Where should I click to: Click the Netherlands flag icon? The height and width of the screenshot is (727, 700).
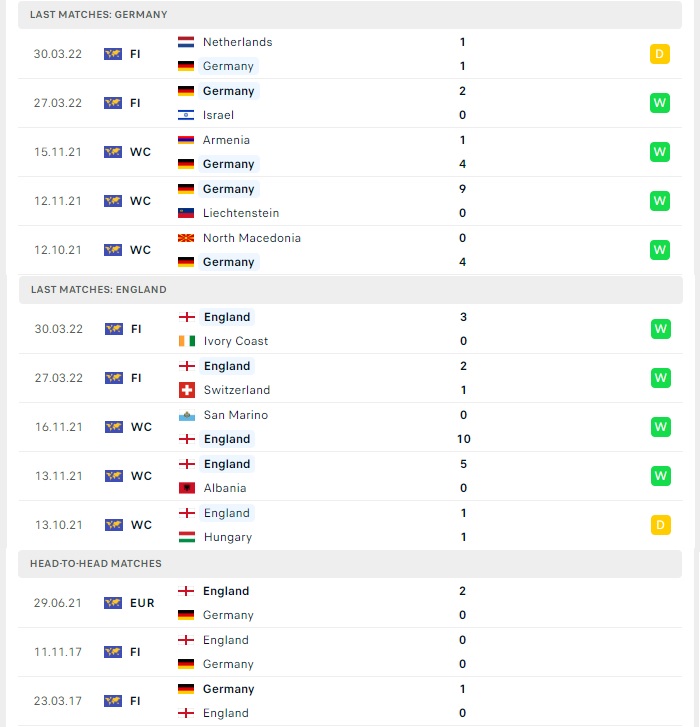186,42
